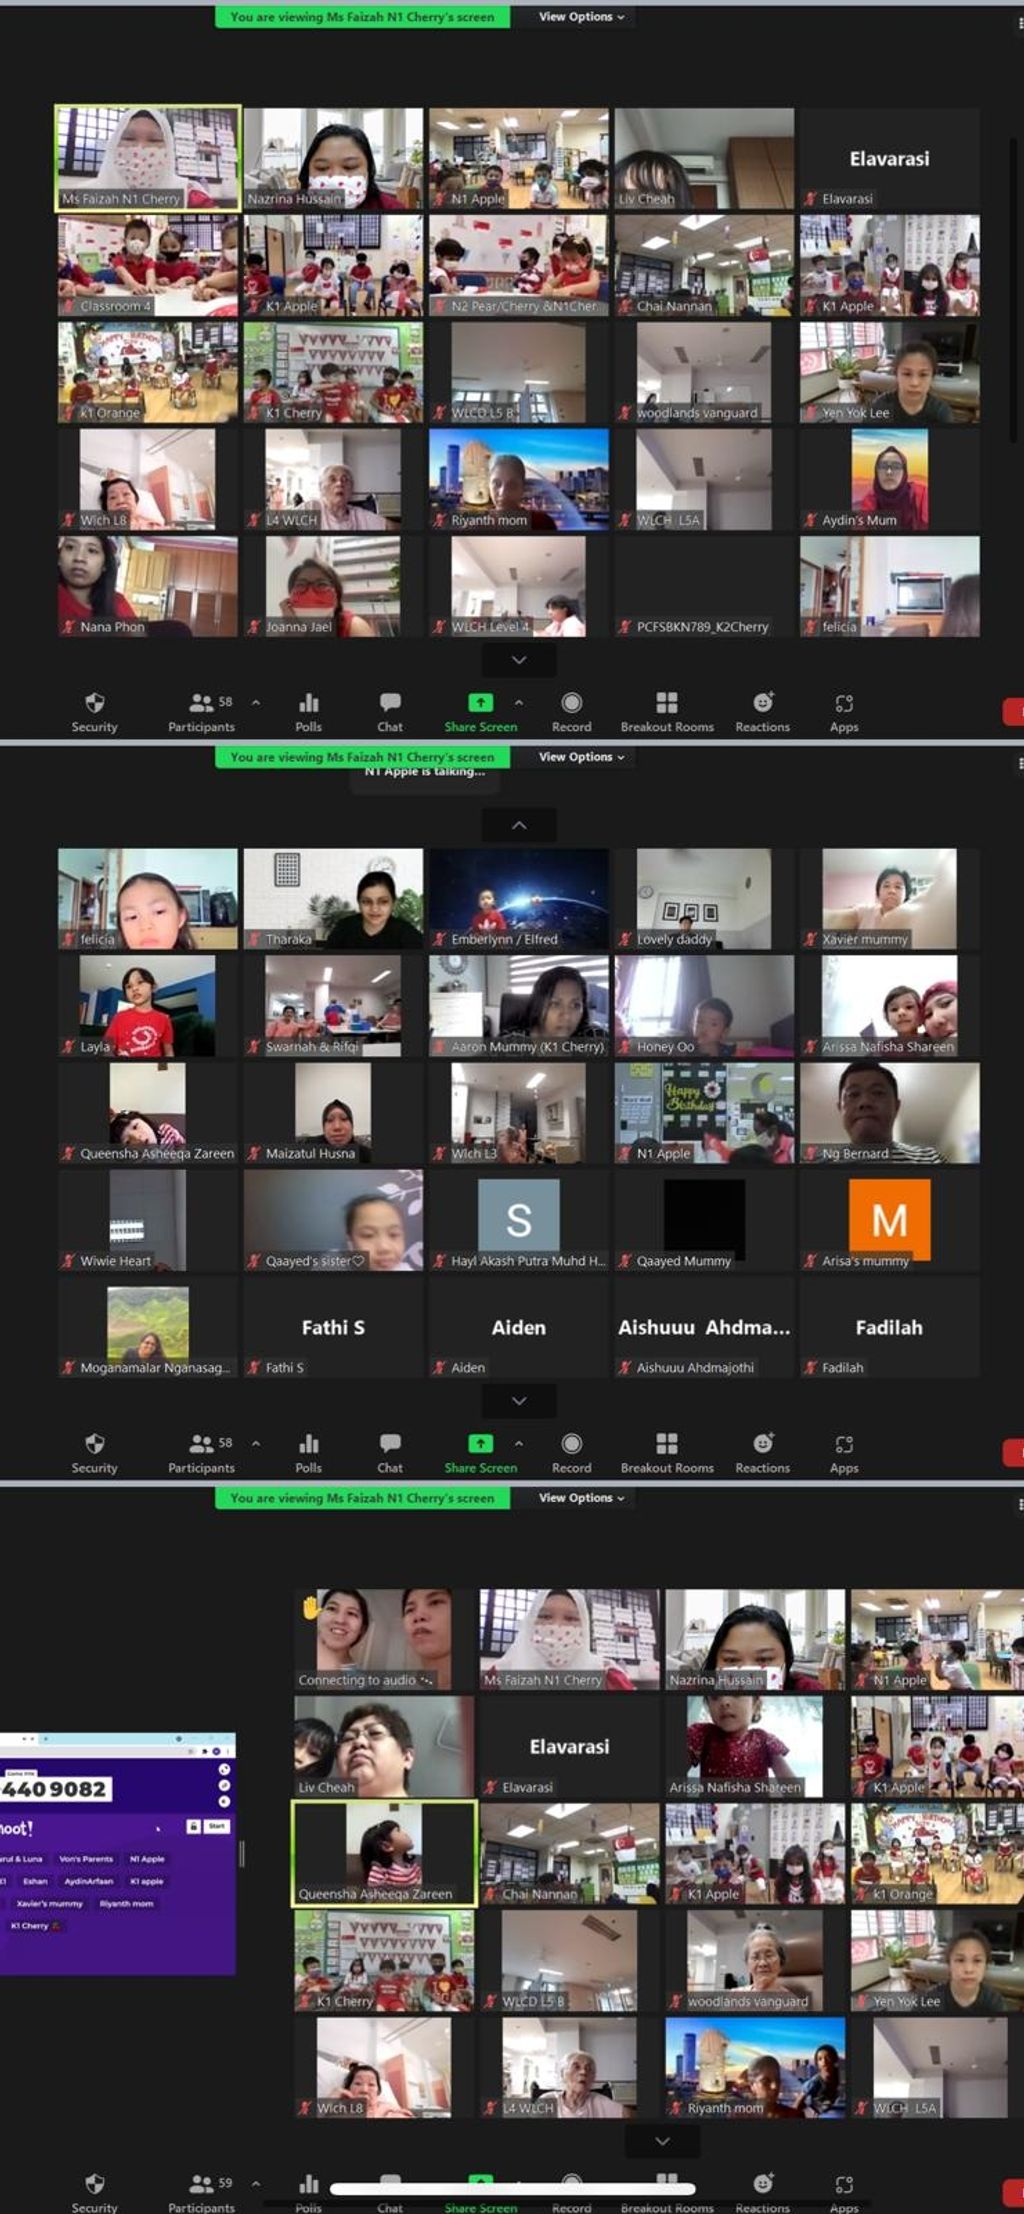
Task: Select Ng Bernard video tile
Action: tap(889, 1112)
